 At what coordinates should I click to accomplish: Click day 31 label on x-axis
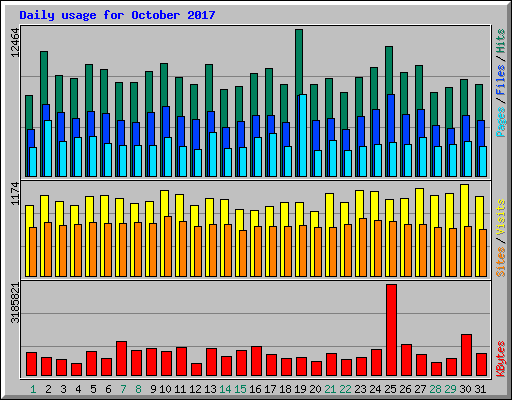480,389
